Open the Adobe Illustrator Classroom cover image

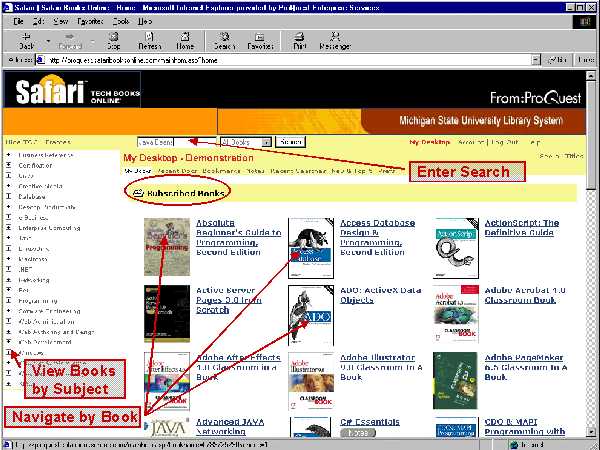pyautogui.click(x=311, y=381)
